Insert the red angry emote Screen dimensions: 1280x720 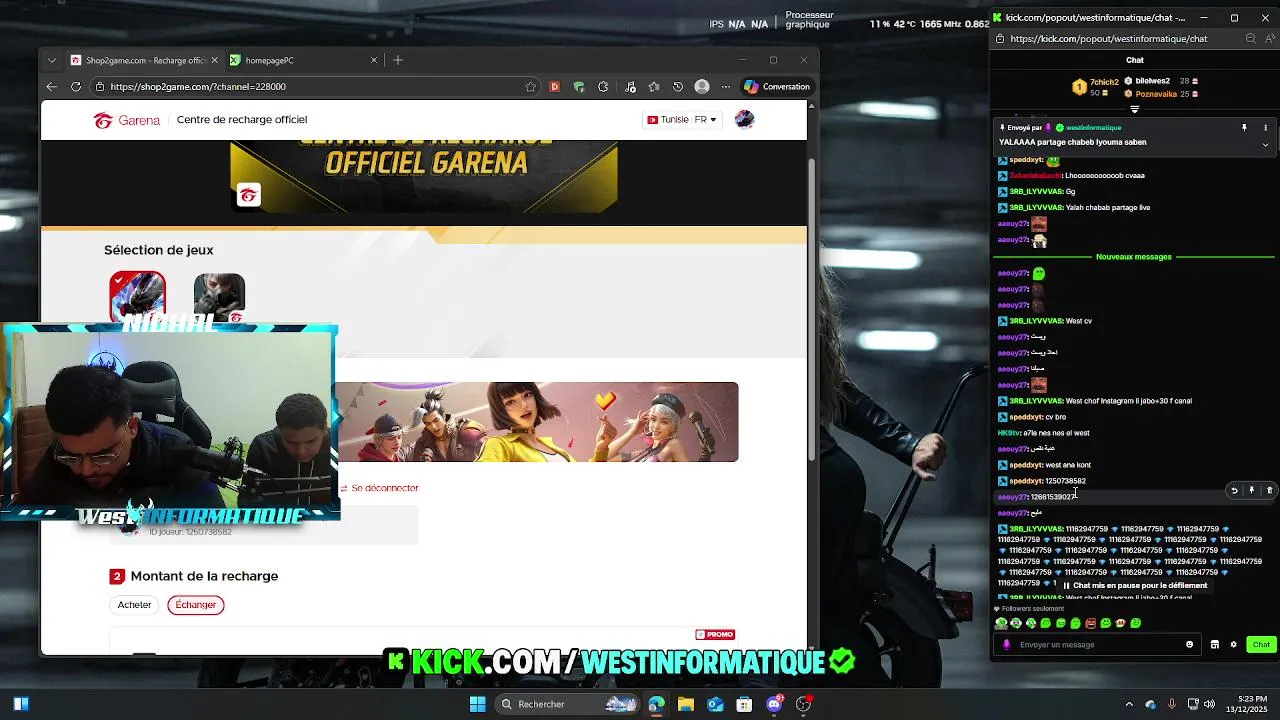coord(1090,623)
